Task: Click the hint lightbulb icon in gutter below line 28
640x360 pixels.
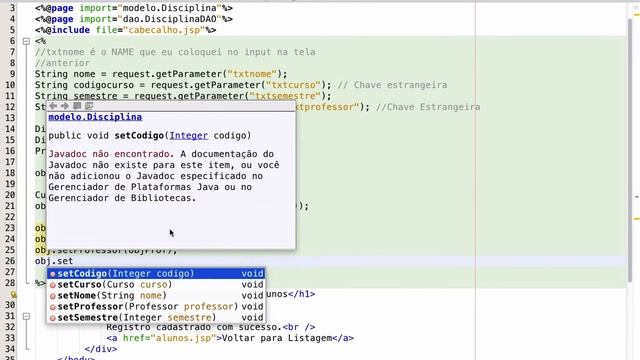Action: point(13,294)
